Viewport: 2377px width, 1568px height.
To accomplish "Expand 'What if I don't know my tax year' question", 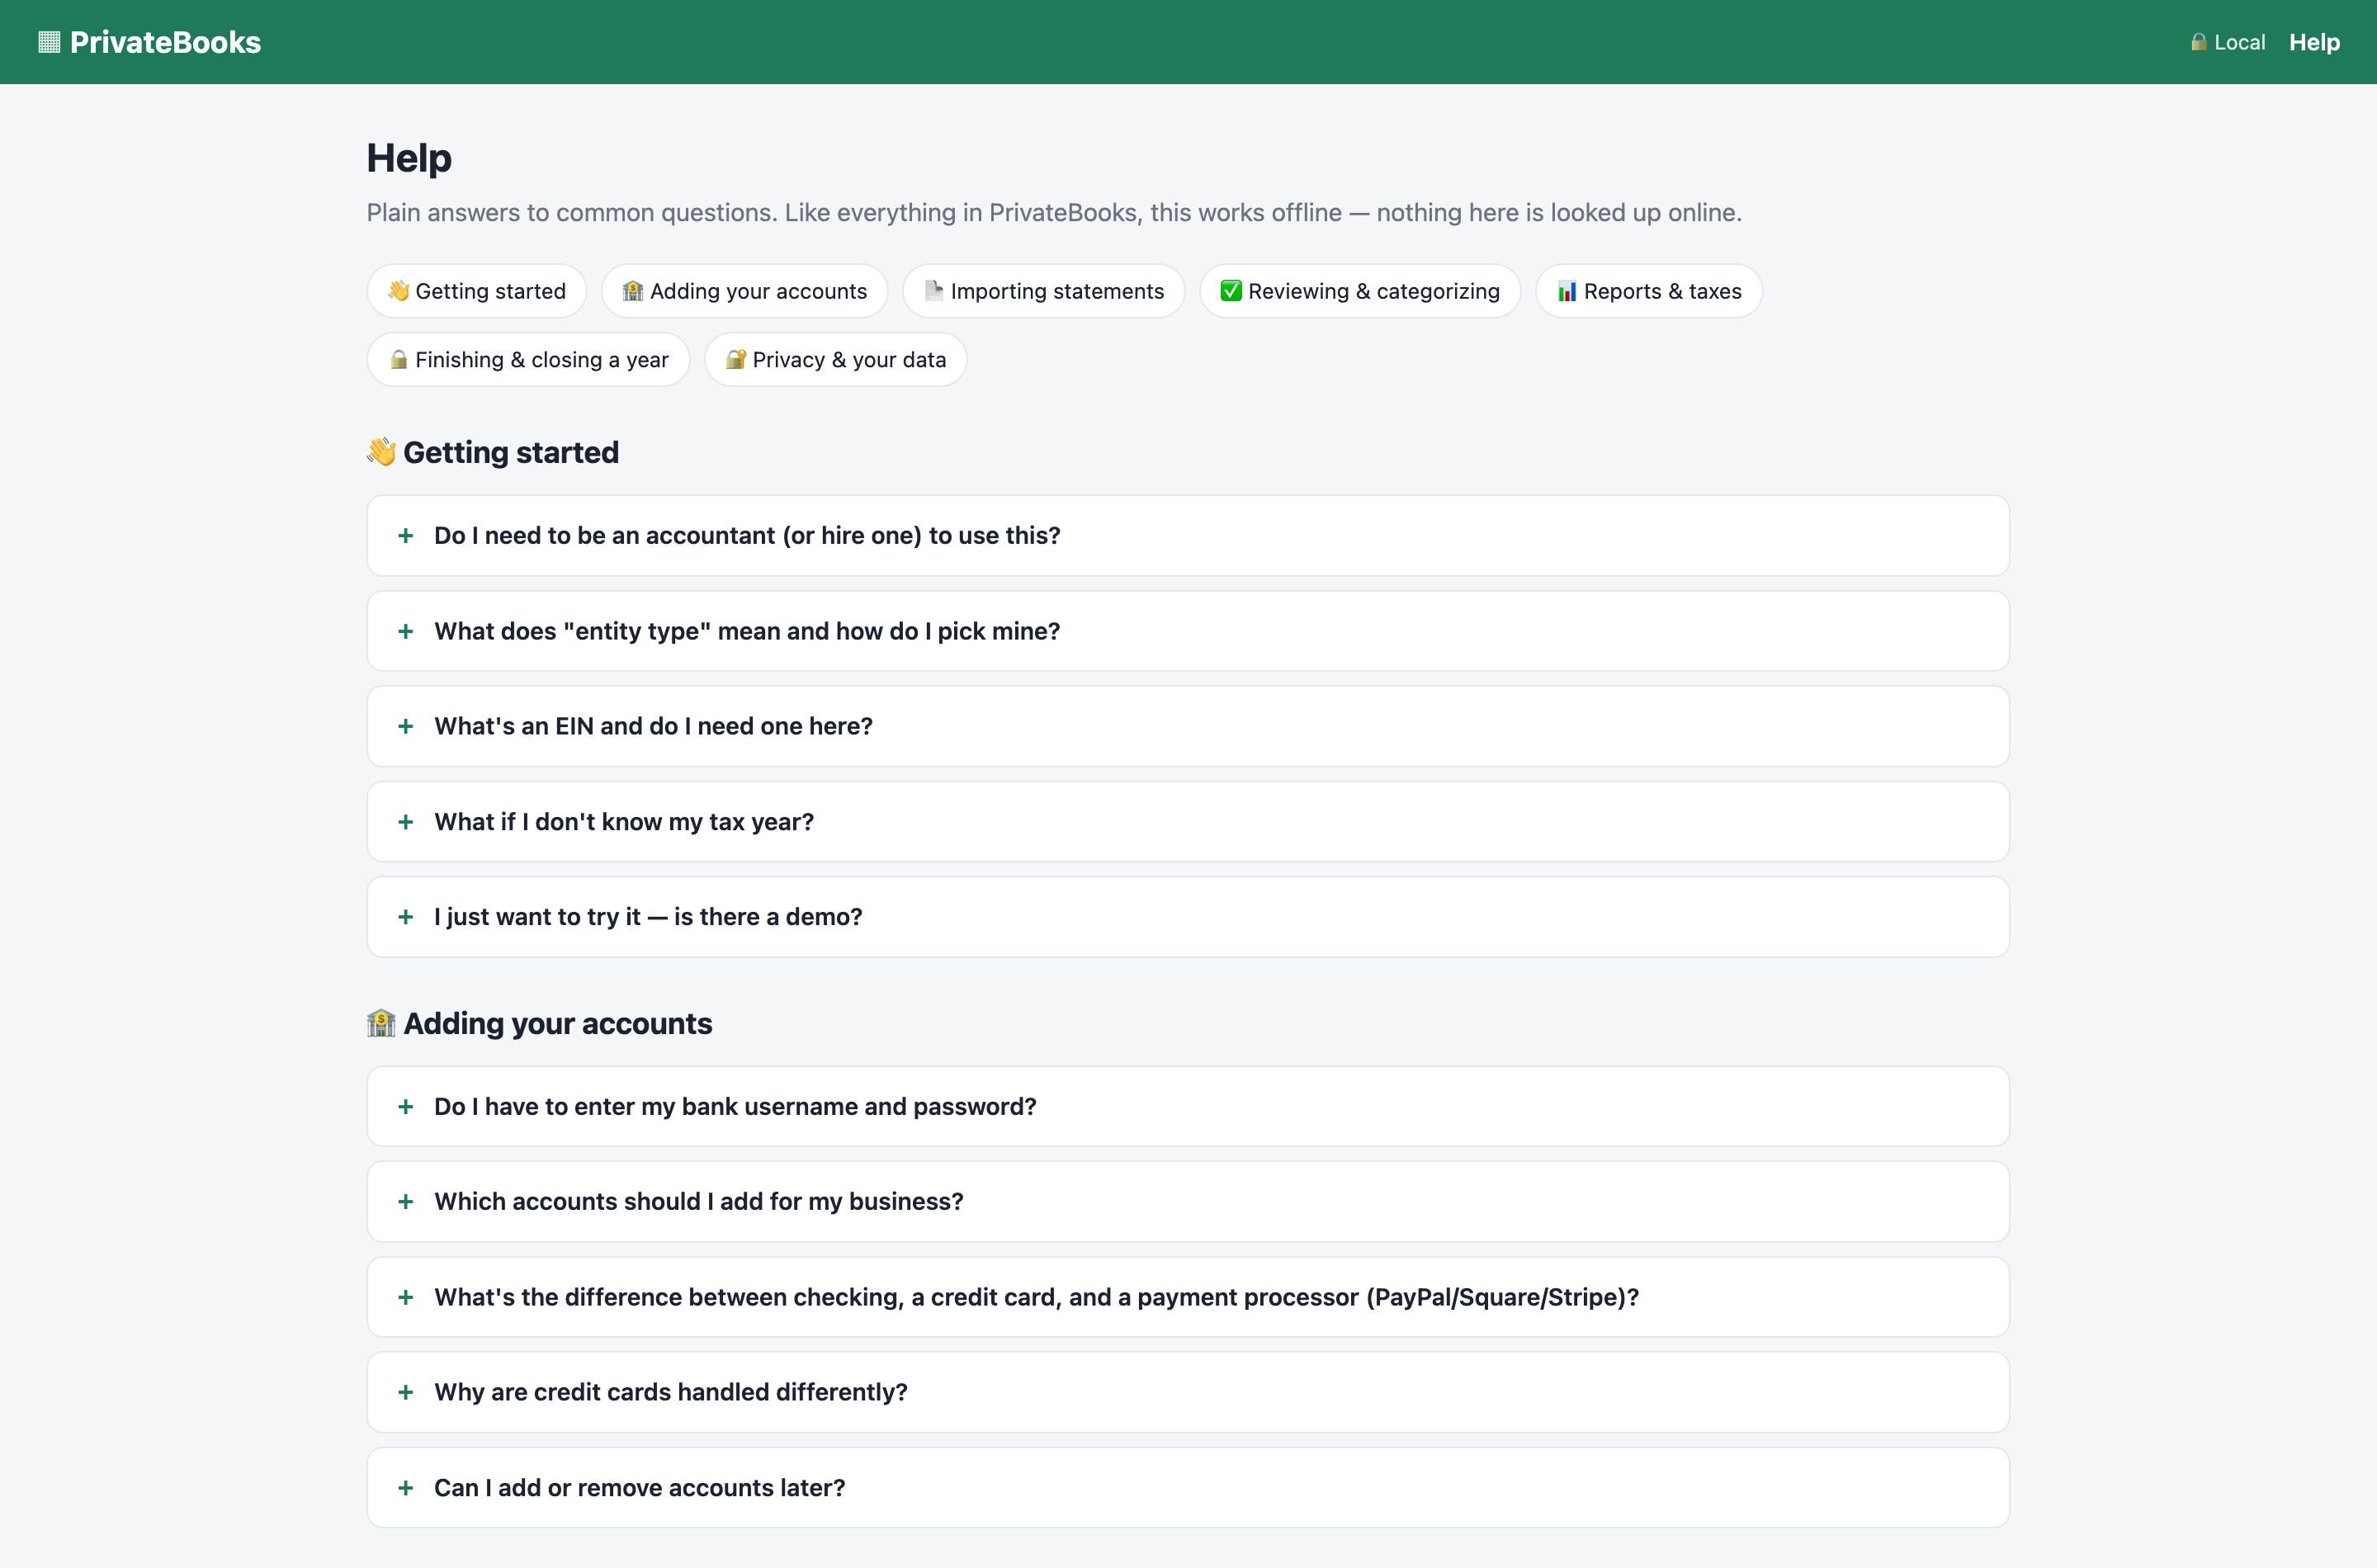I will click(1188, 822).
